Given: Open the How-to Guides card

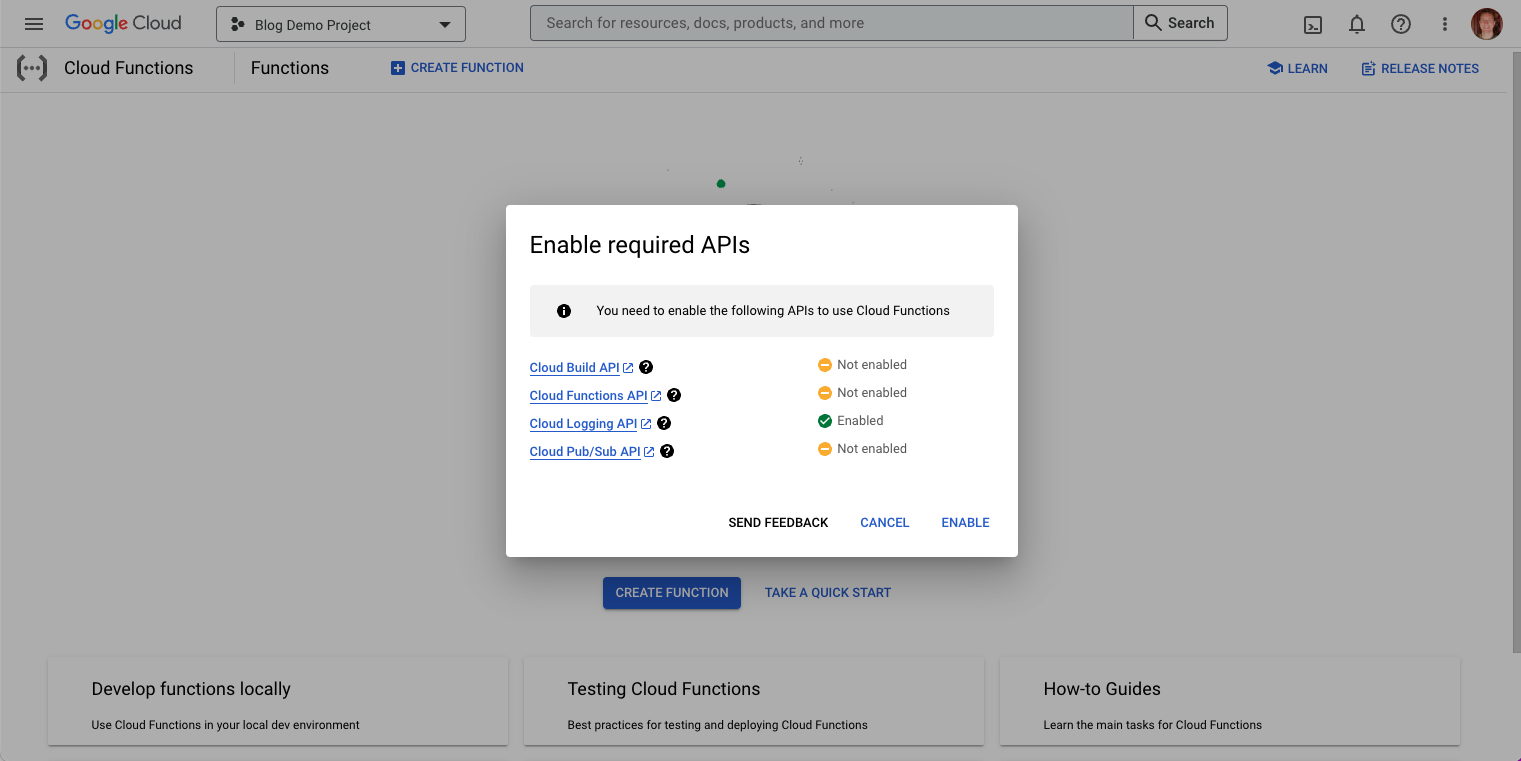Looking at the screenshot, I should 1230,701.
